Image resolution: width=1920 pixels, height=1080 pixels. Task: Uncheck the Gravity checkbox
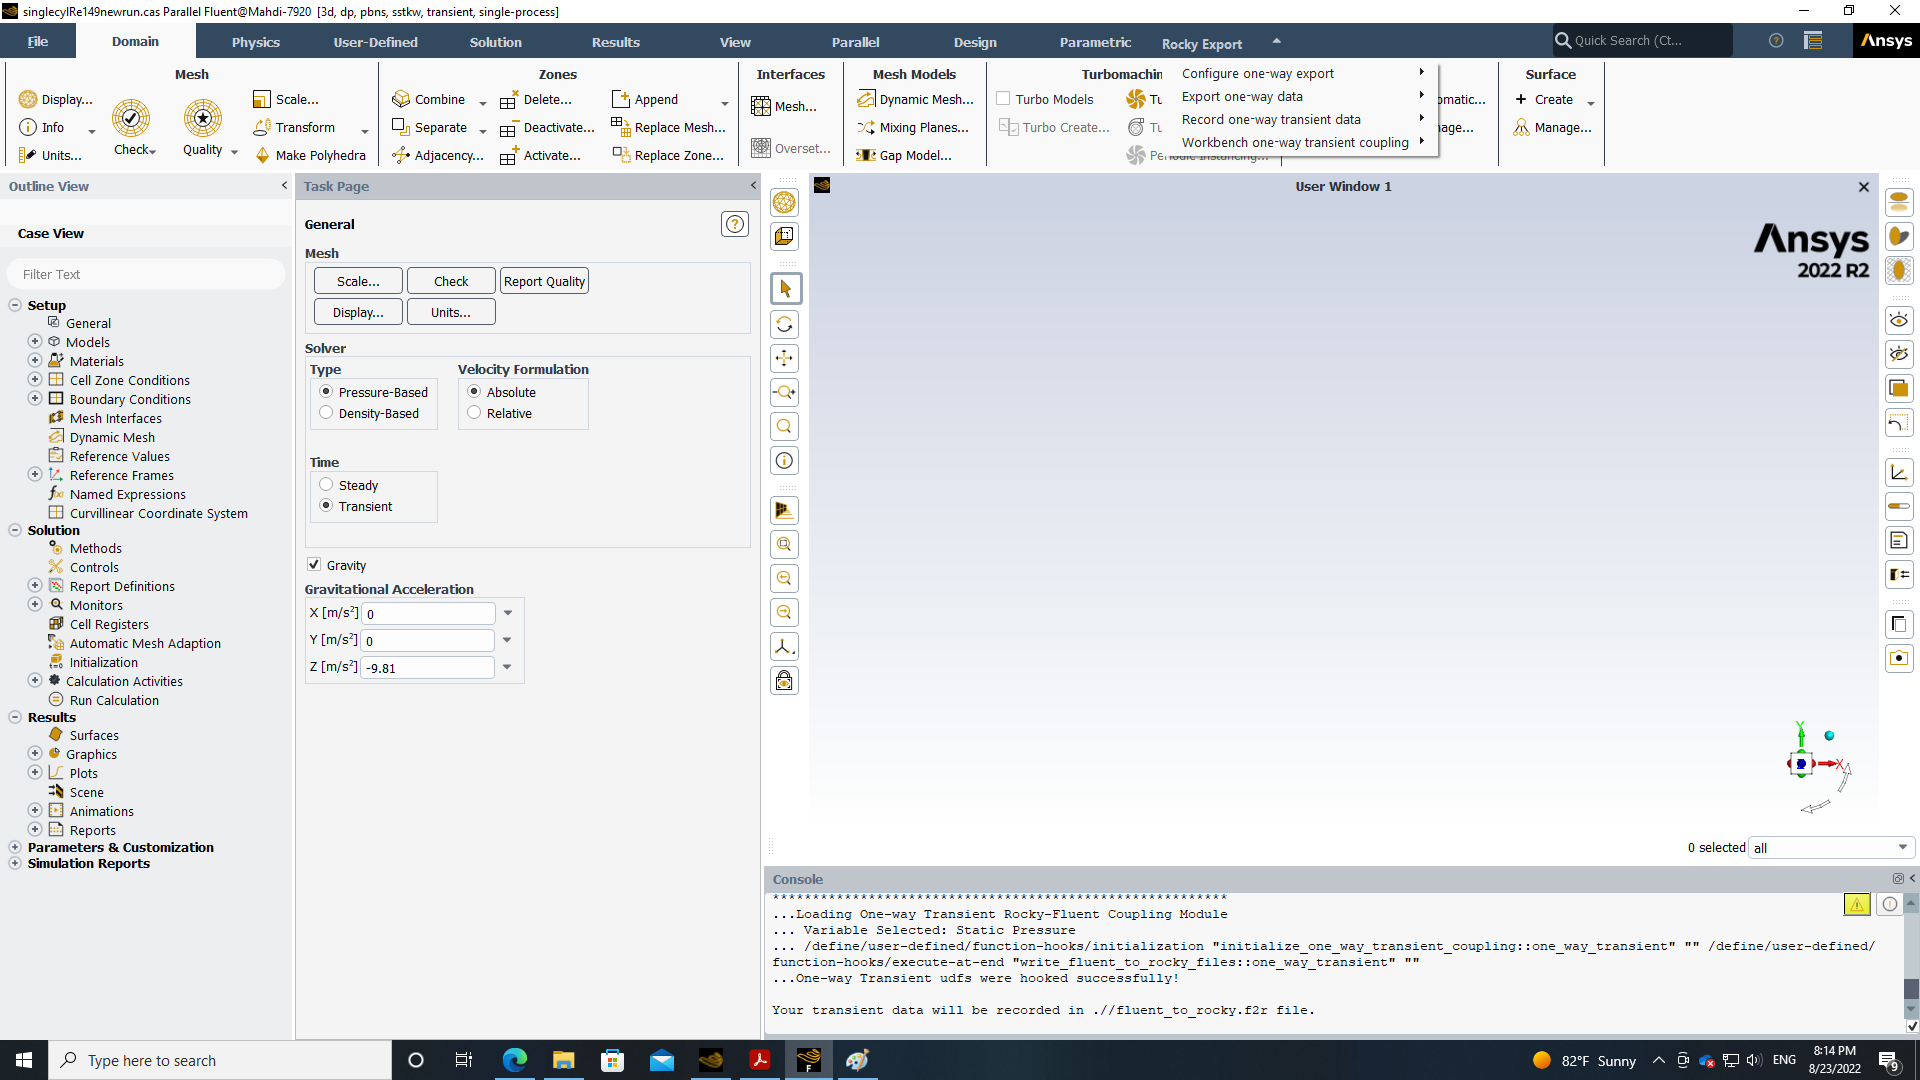[314, 565]
